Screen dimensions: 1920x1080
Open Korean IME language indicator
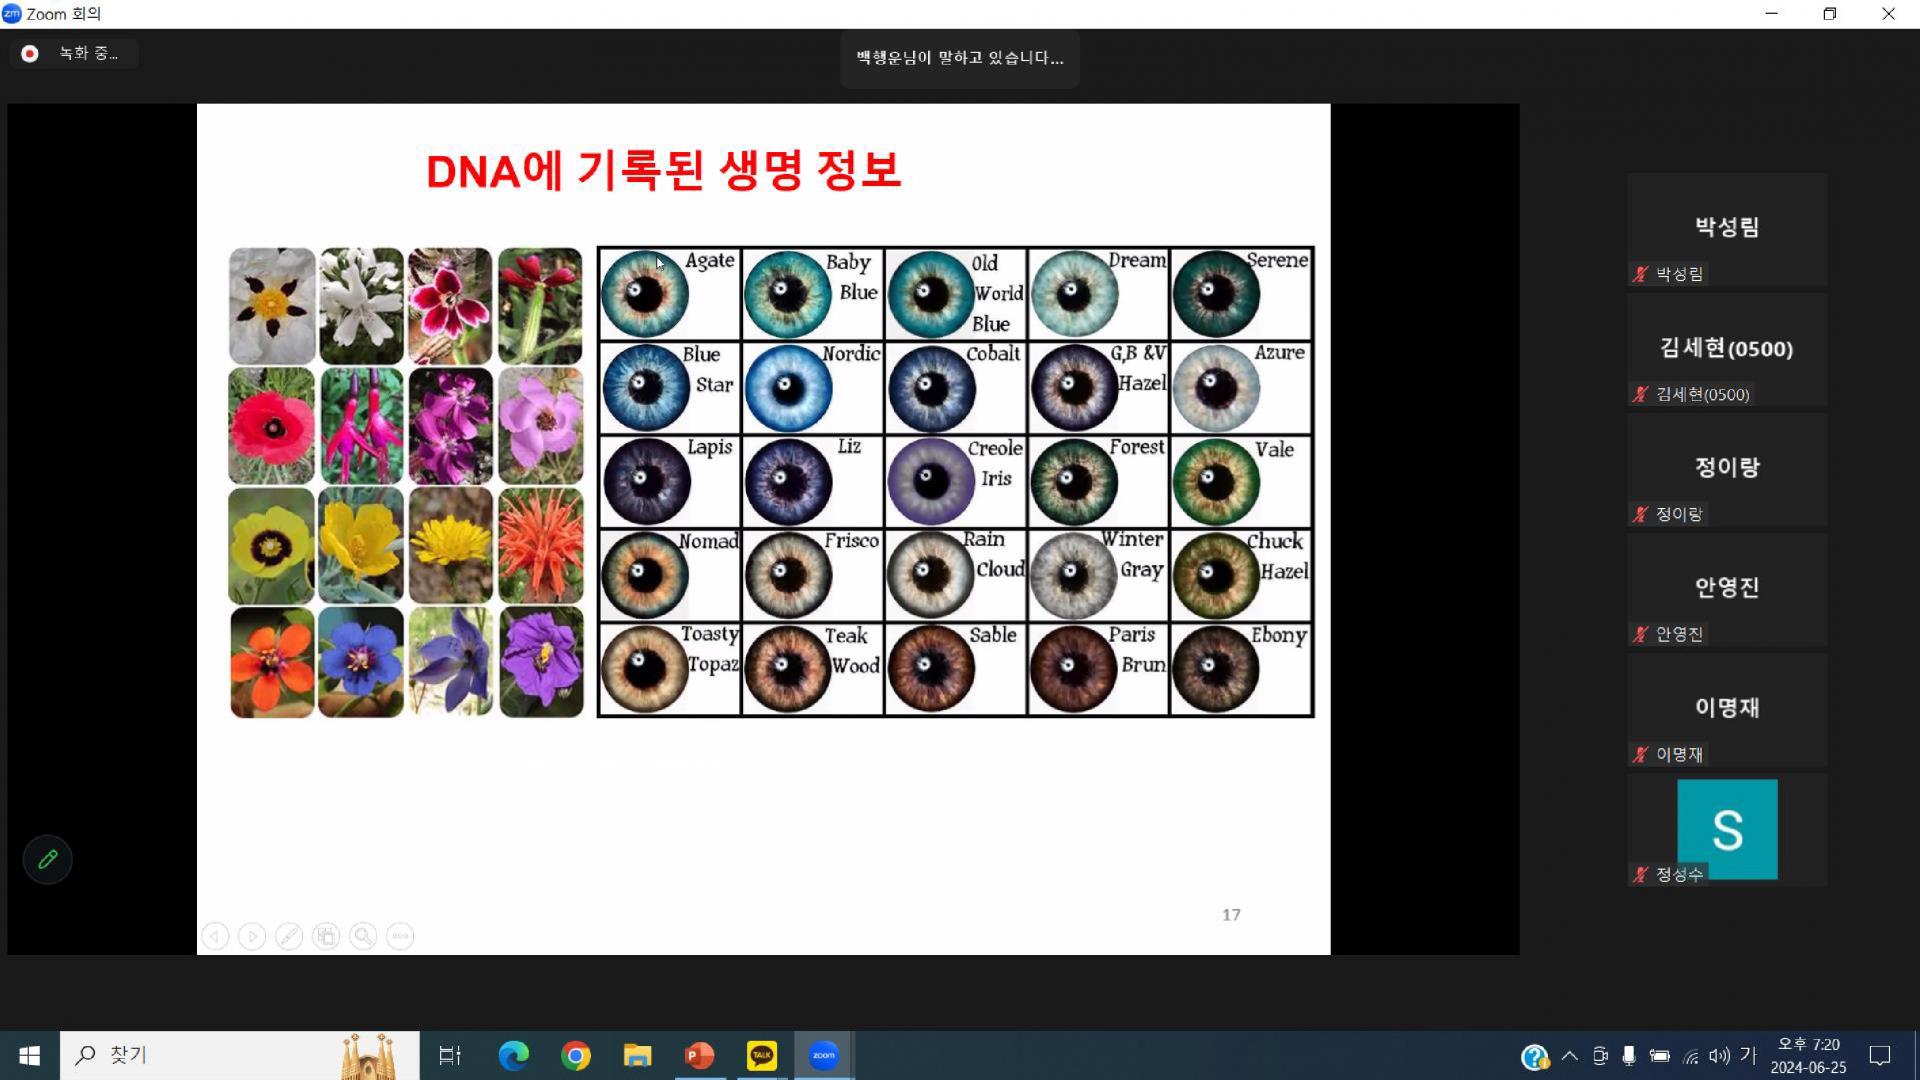click(1748, 1055)
